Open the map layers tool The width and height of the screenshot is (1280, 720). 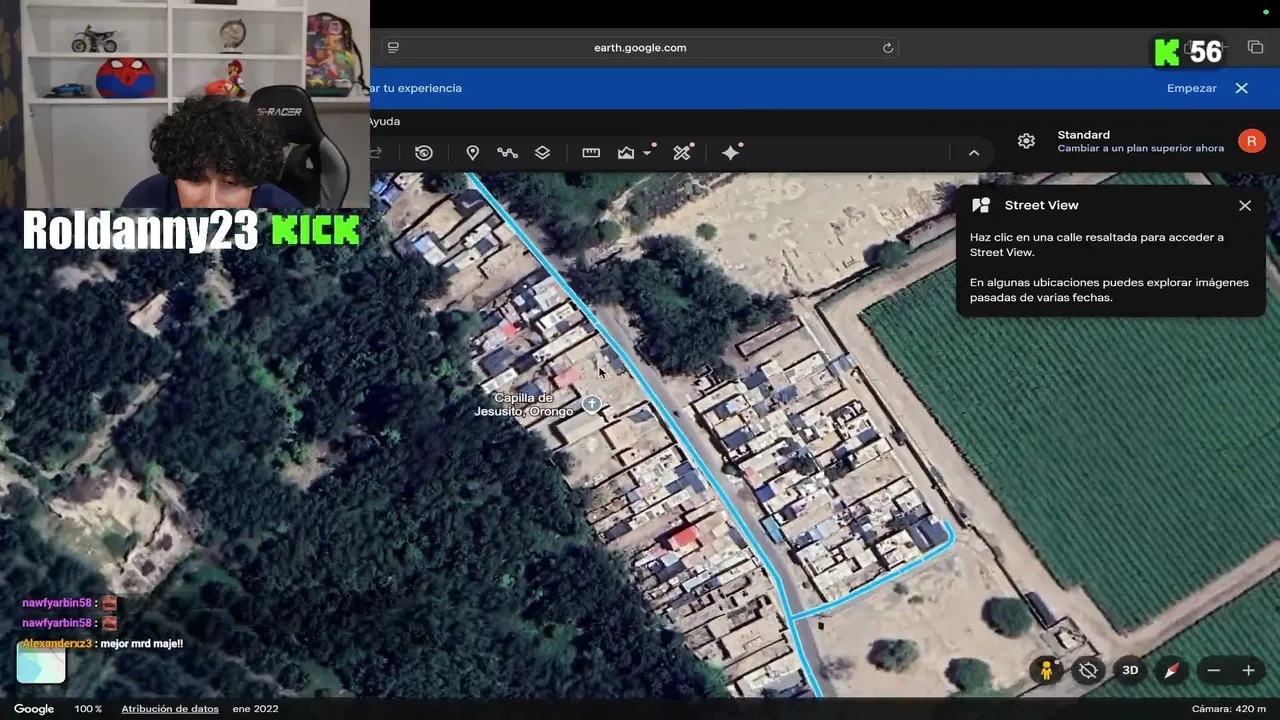(x=542, y=153)
